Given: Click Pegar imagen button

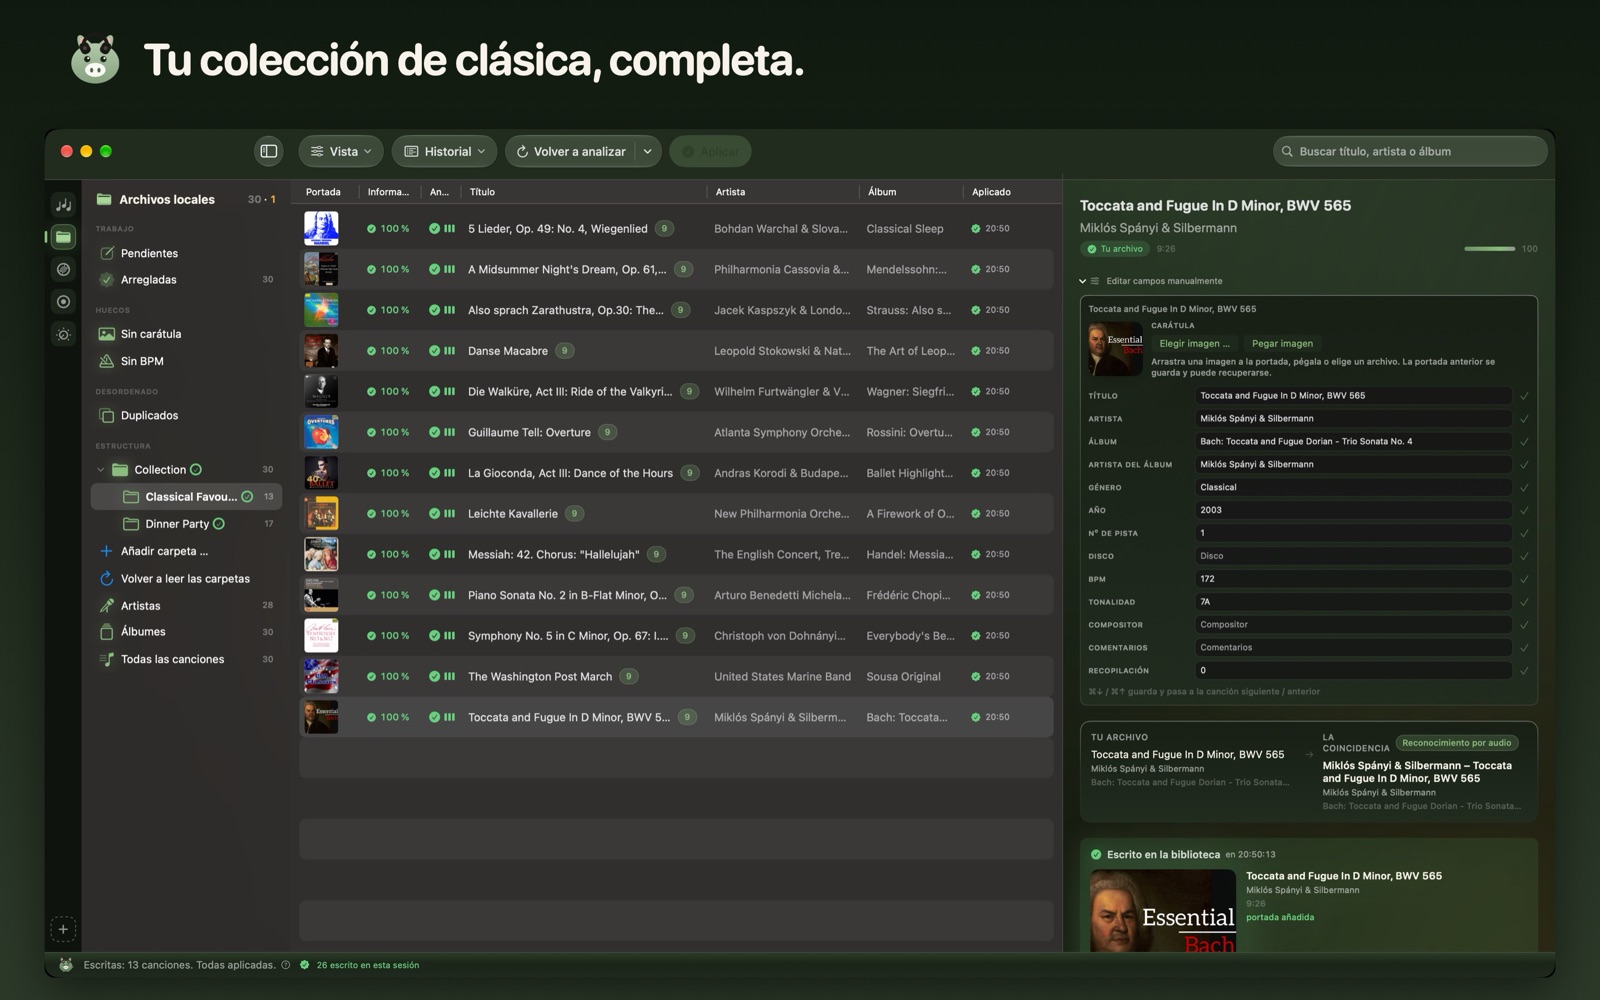Looking at the screenshot, I should pyautogui.click(x=1282, y=344).
